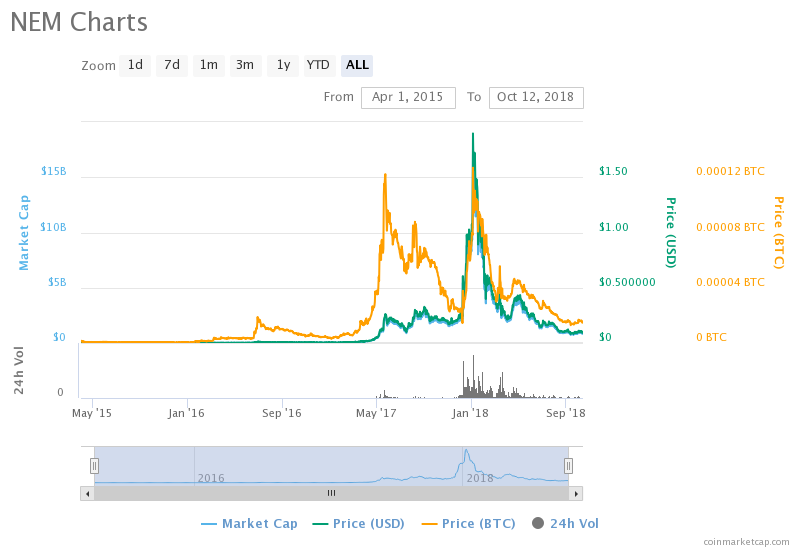800x550 pixels.
Task: Click the 0.00008 BTC axis label
Action: pos(731,227)
